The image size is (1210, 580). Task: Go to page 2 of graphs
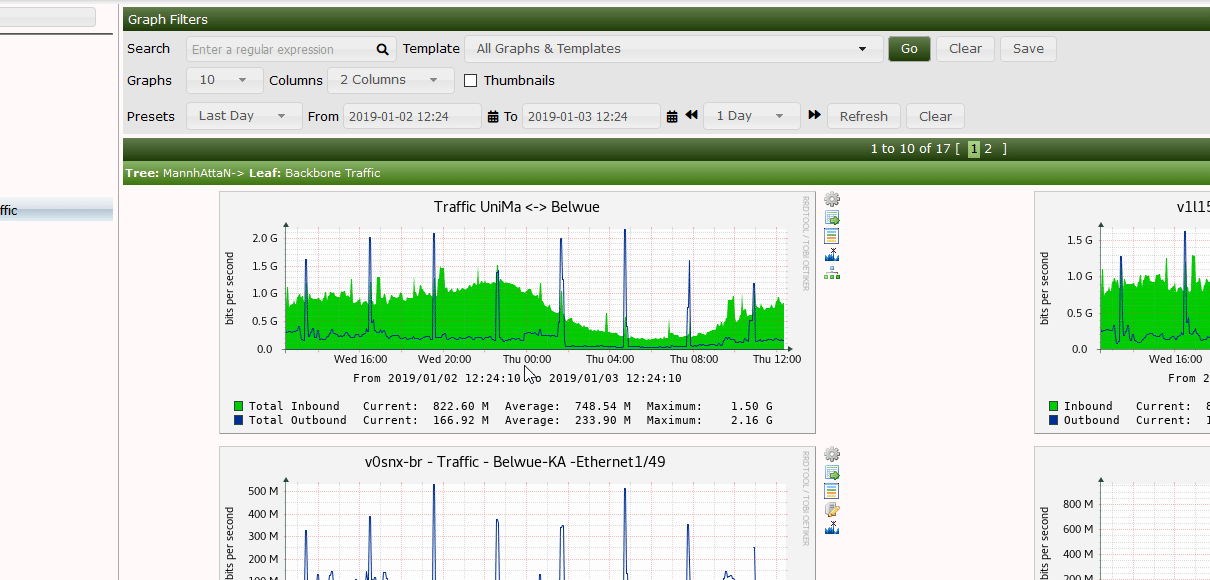988,149
